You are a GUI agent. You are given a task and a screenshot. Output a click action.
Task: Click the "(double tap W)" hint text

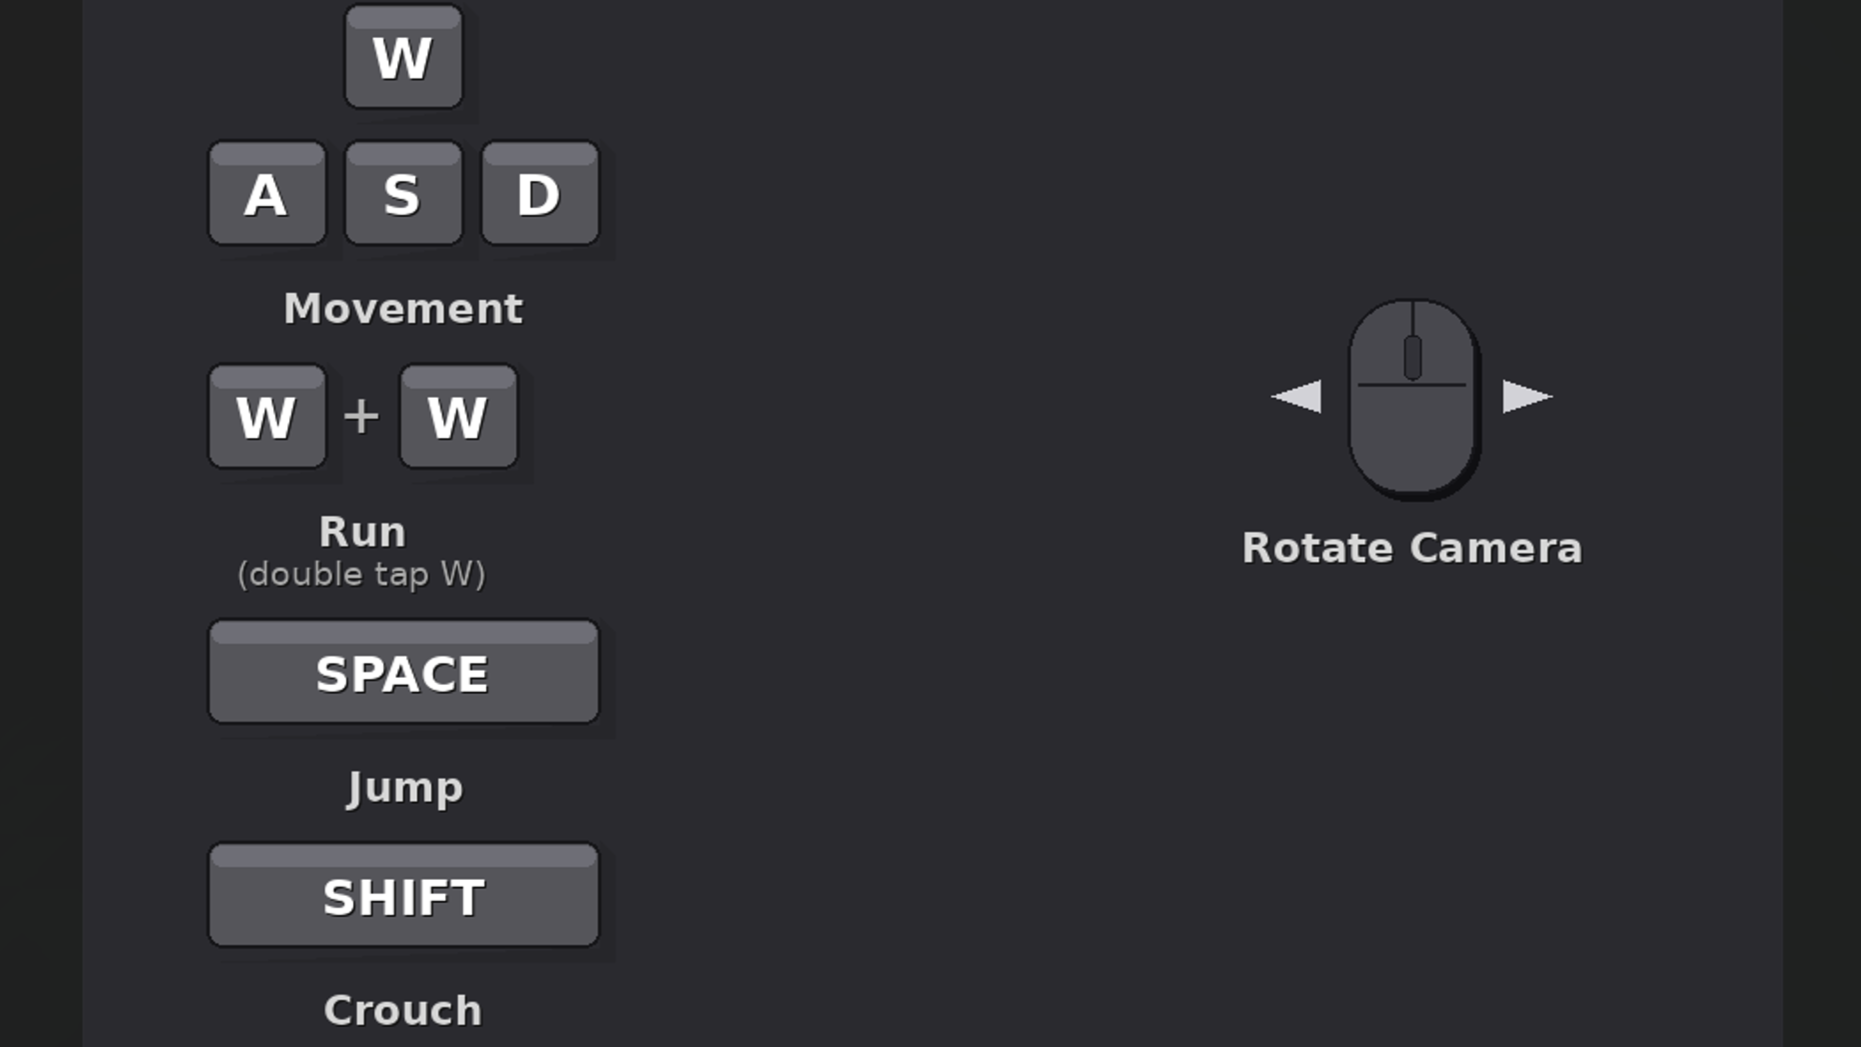[x=361, y=574]
